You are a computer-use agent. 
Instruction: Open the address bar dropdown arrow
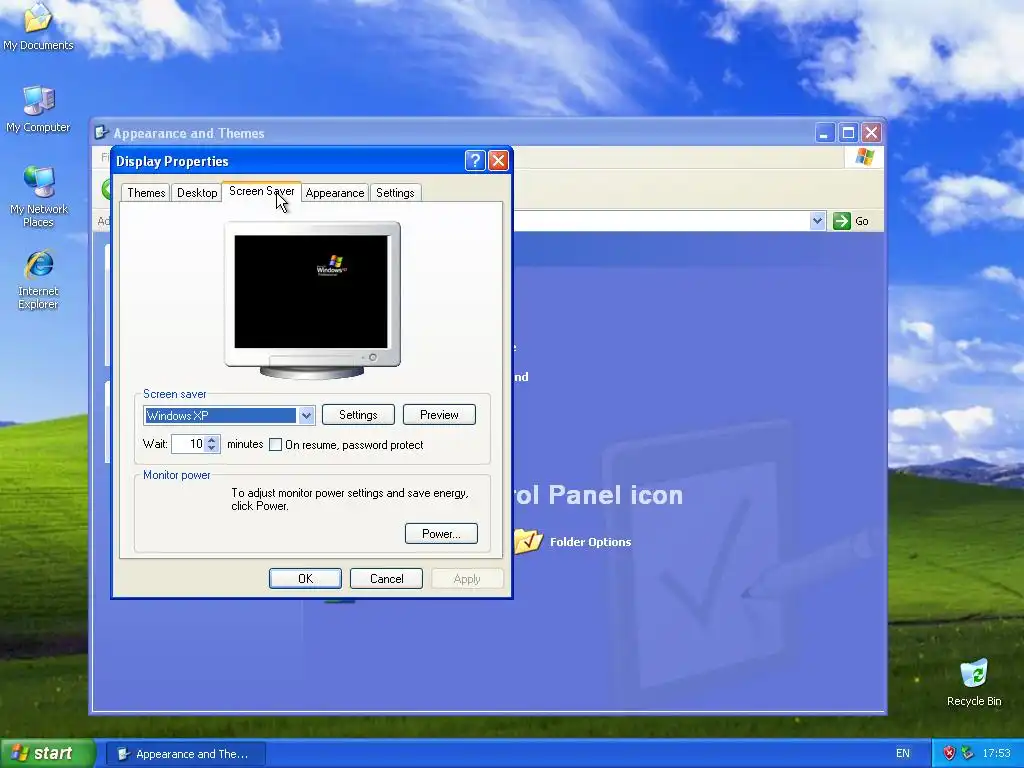[x=817, y=221]
